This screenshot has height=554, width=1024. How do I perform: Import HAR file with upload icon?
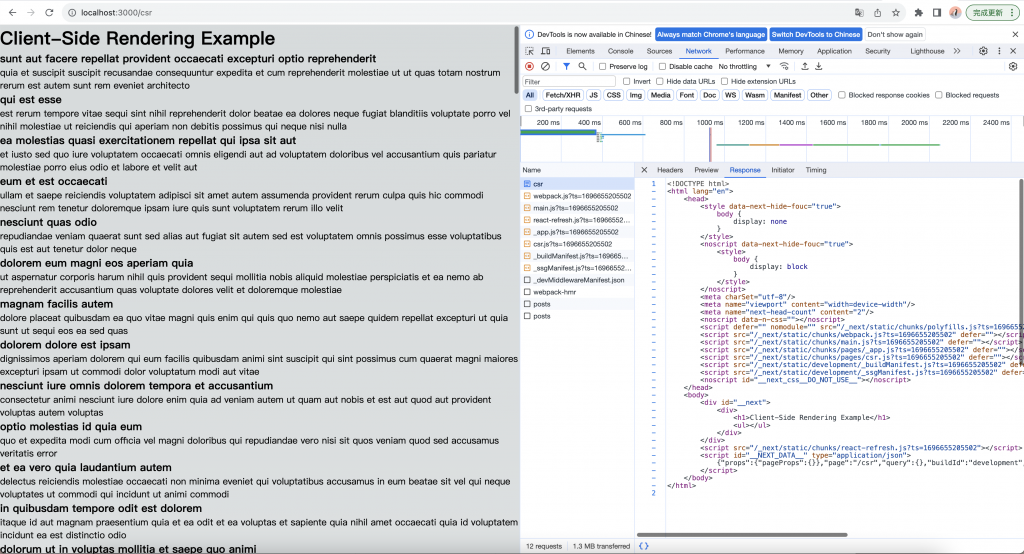pyautogui.click(x=805, y=66)
